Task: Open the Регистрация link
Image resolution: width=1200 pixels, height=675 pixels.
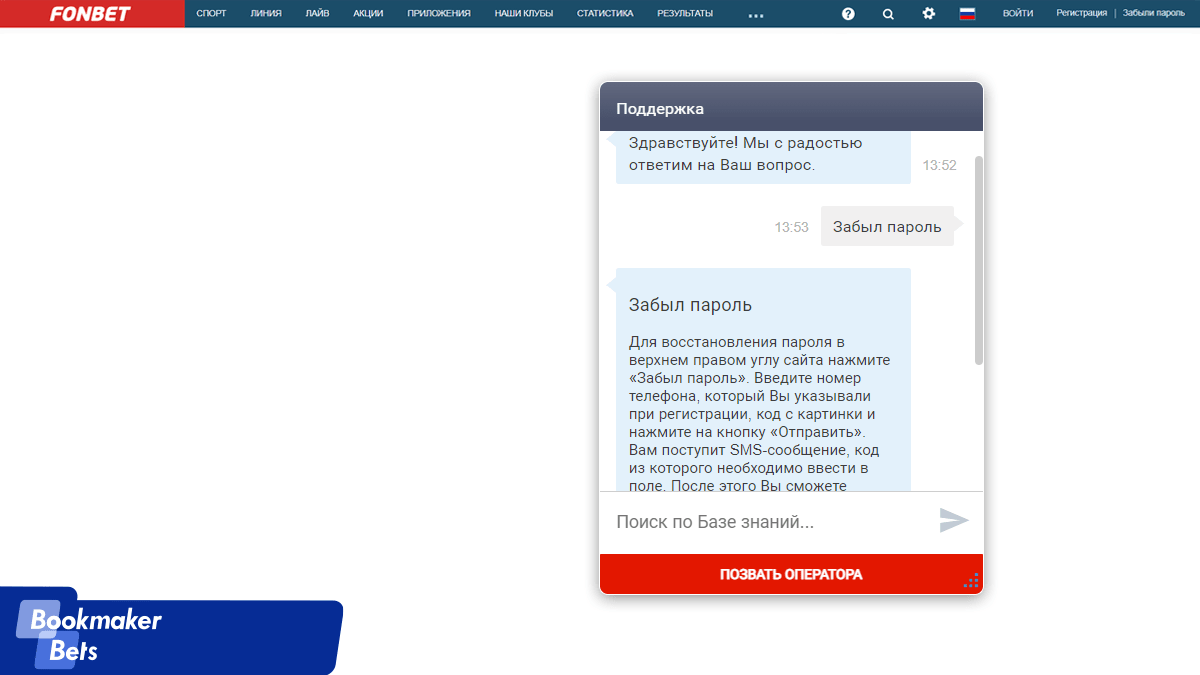Action: (x=1081, y=14)
